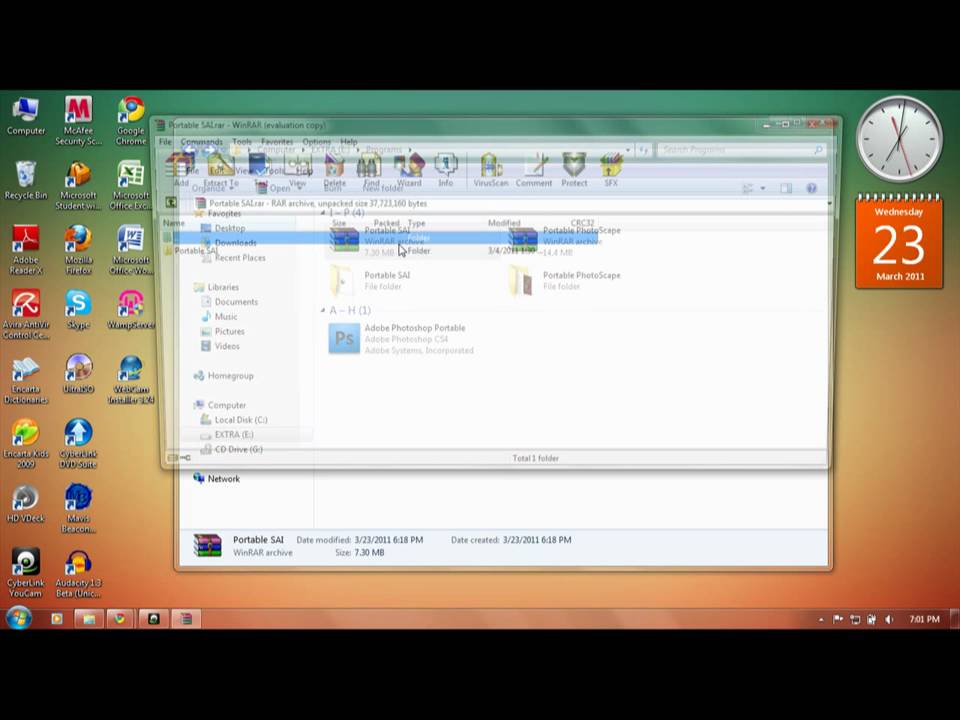The image size is (960, 720).
Task: Click the SFX icon in WinRAR toolbar
Action: coord(611,170)
